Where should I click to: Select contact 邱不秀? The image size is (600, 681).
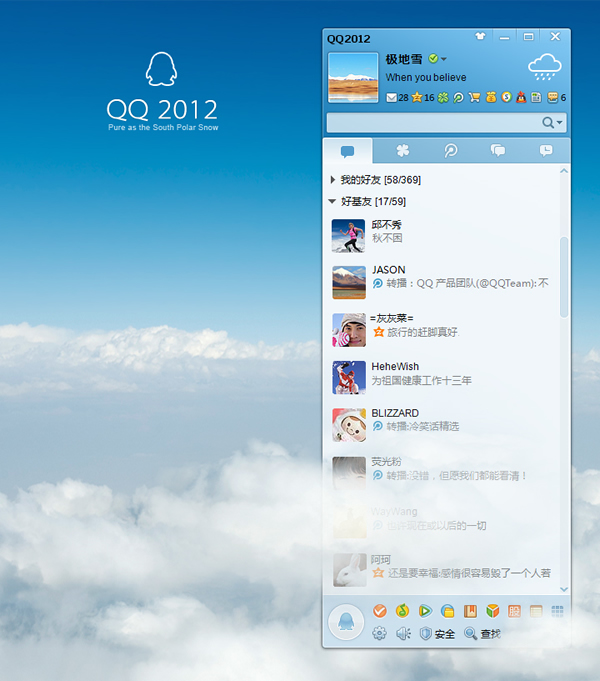(442, 235)
